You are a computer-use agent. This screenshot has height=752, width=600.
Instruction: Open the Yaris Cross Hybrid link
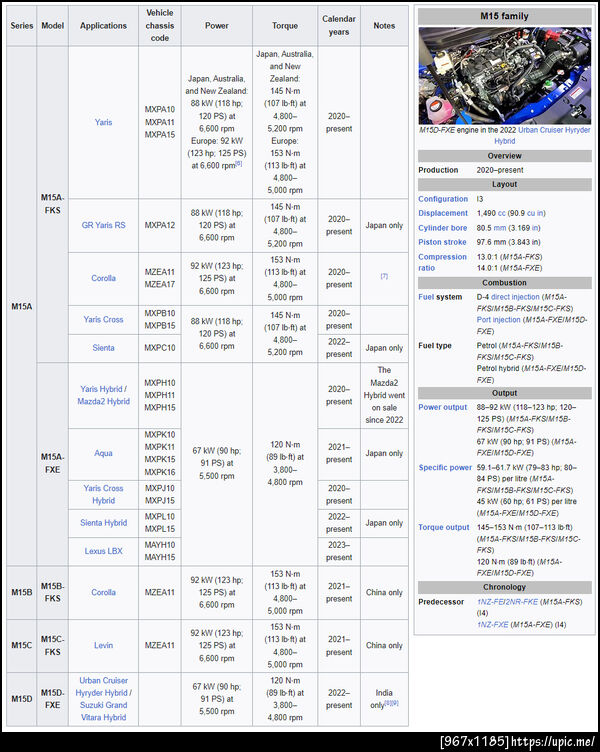click(103, 494)
